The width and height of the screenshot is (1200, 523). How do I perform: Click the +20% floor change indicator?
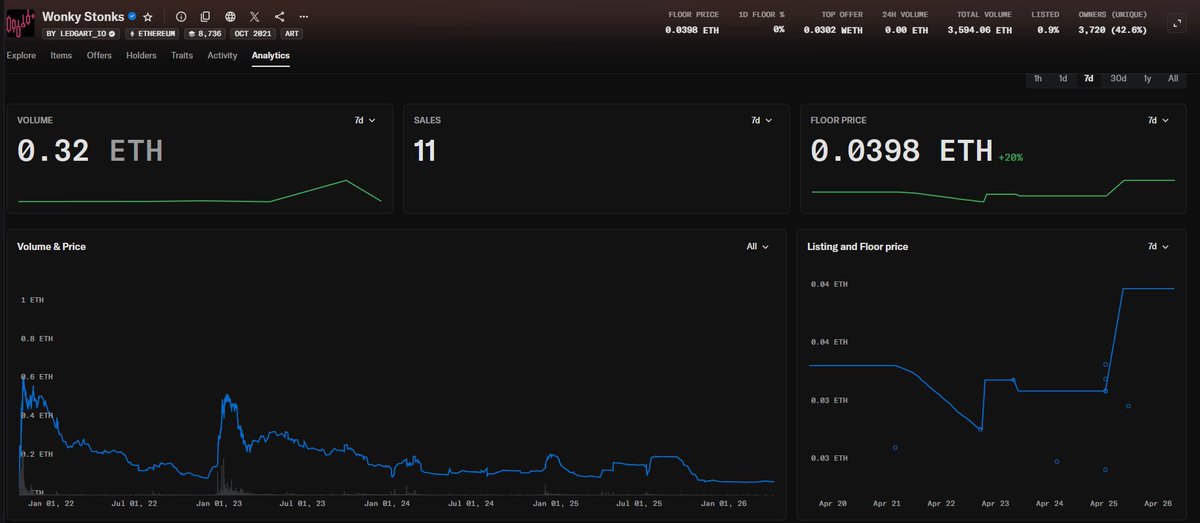1010,157
